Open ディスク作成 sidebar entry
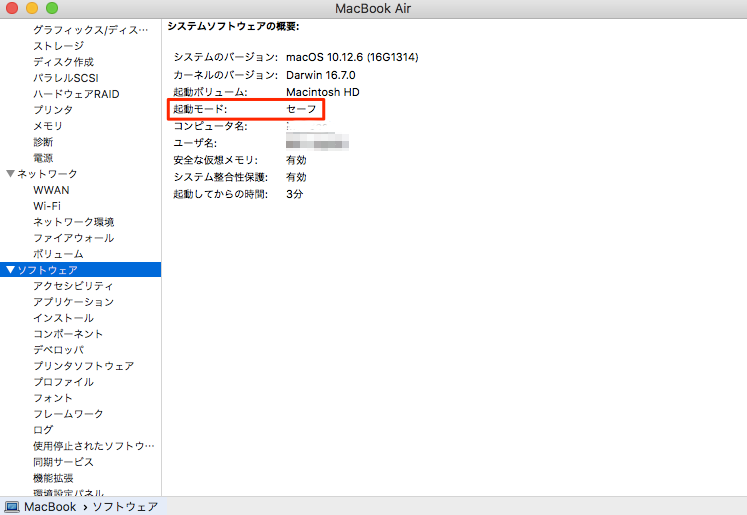 coord(63,62)
